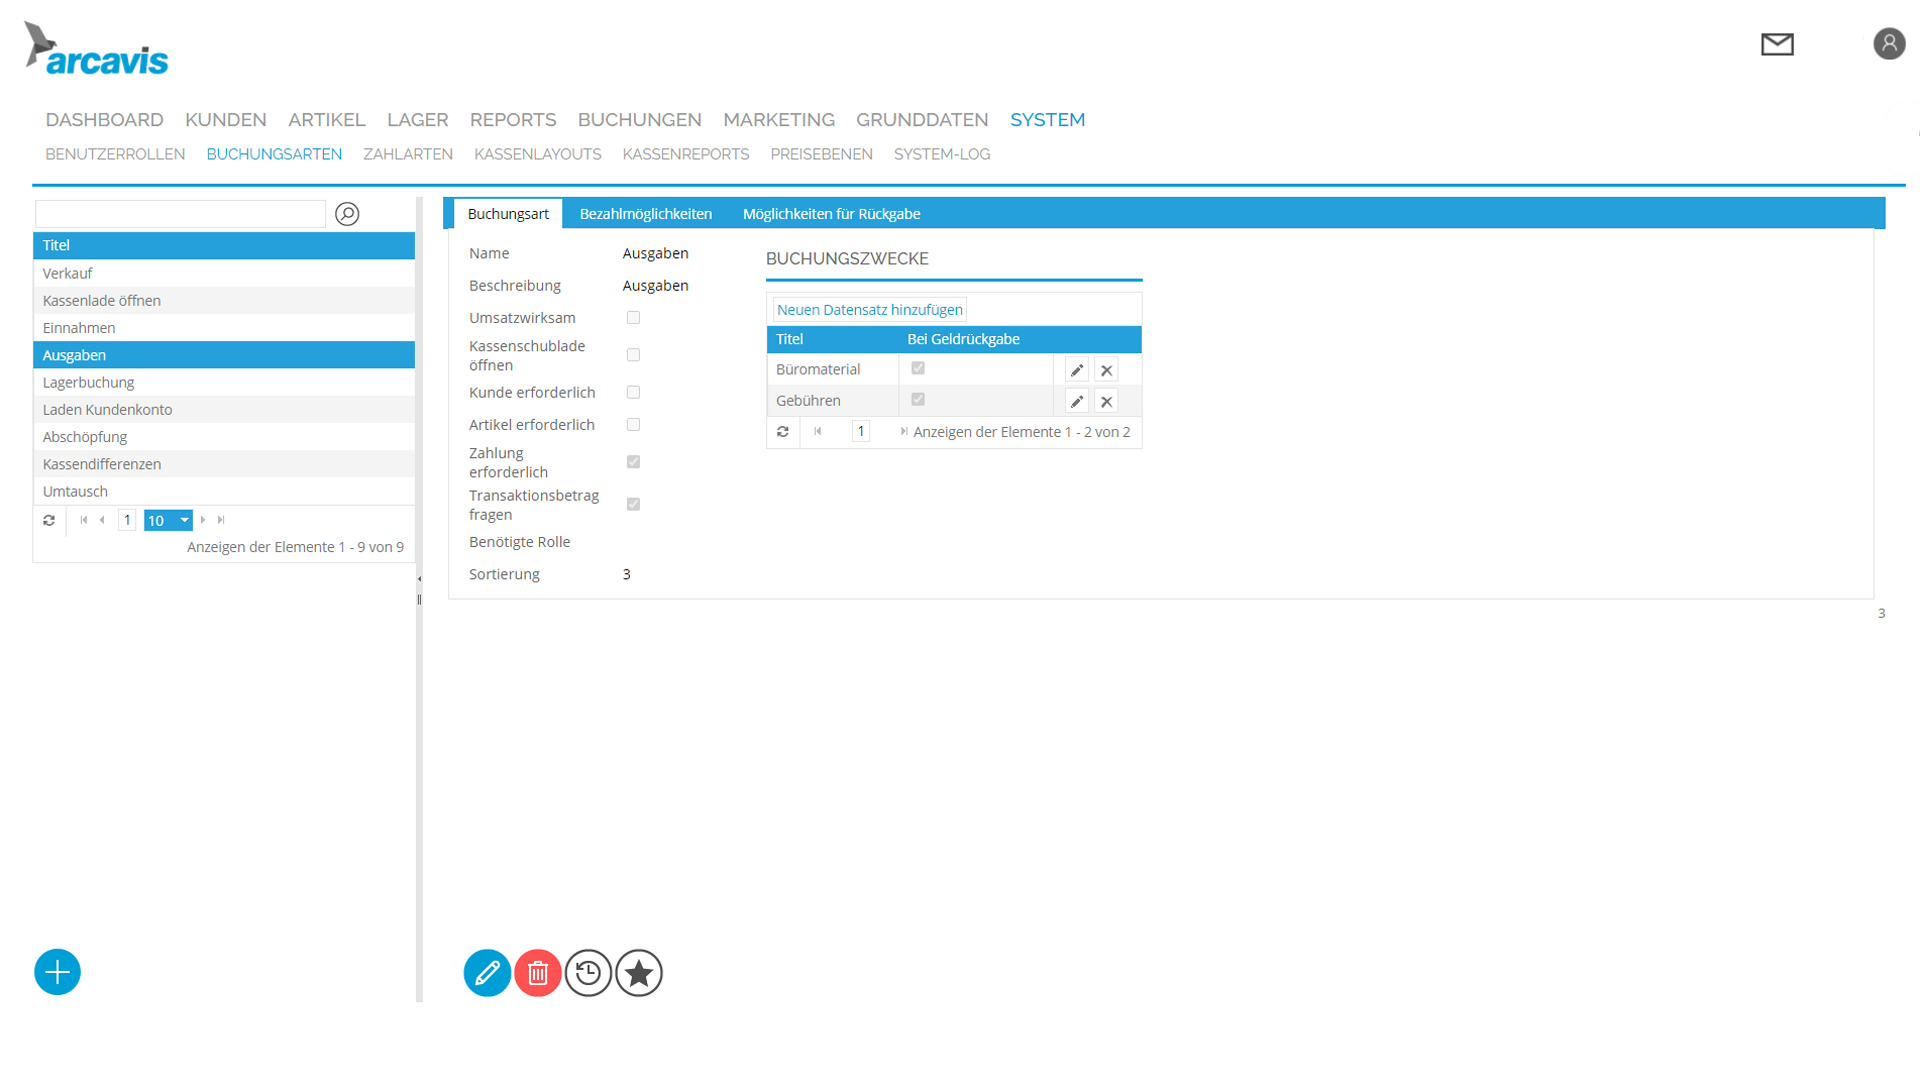Click Neuen Datensatz hinzufügen button
Image resolution: width=1920 pixels, height=1080 pixels.
(870, 310)
